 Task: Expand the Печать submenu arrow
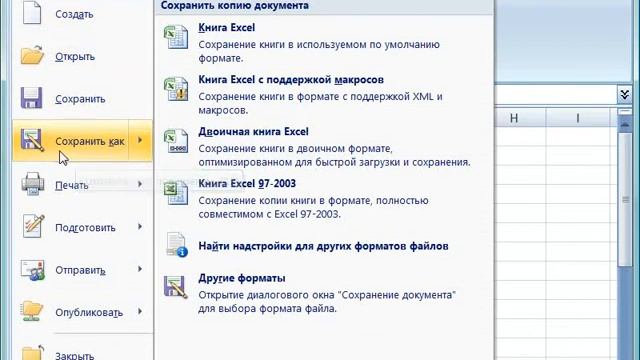[140, 184]
